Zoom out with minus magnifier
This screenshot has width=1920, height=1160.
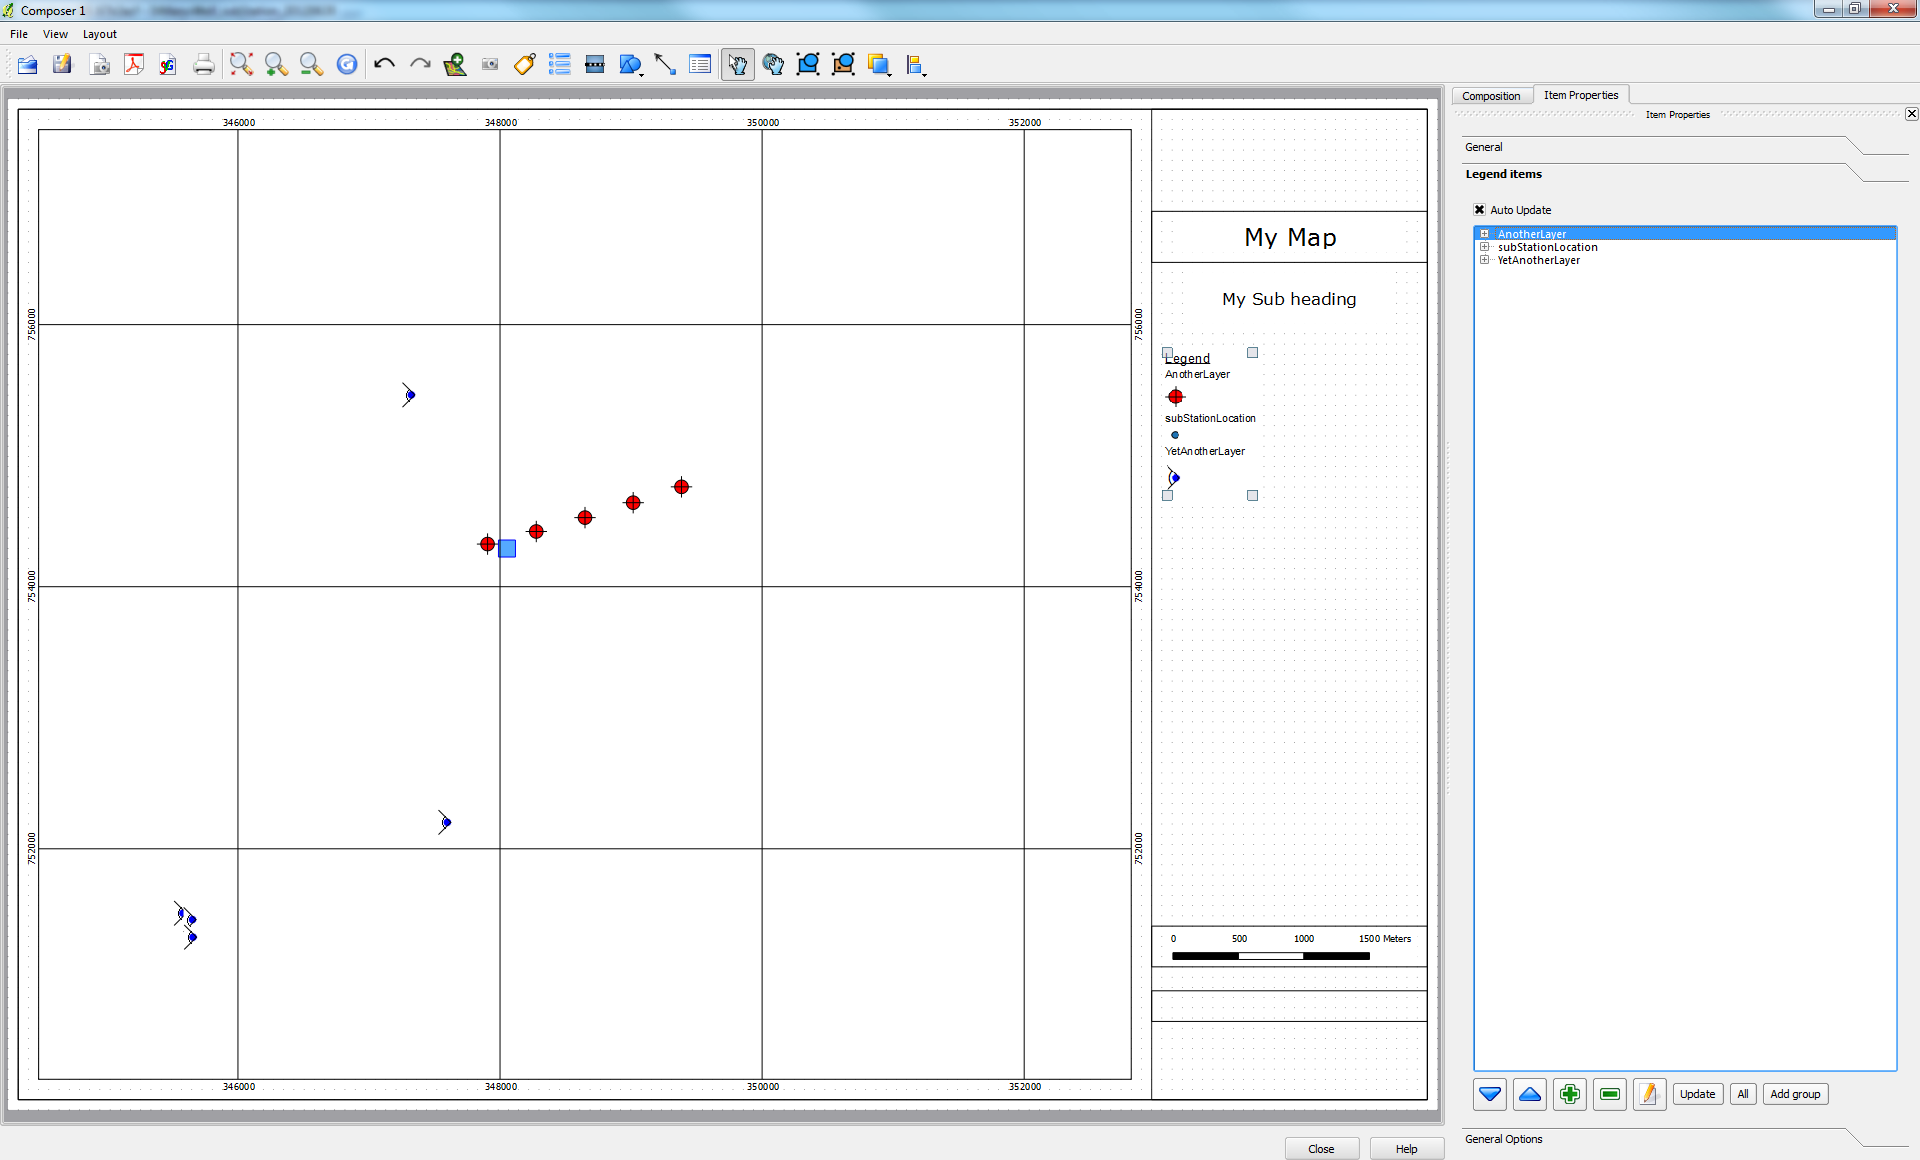[x=311, y=65]
